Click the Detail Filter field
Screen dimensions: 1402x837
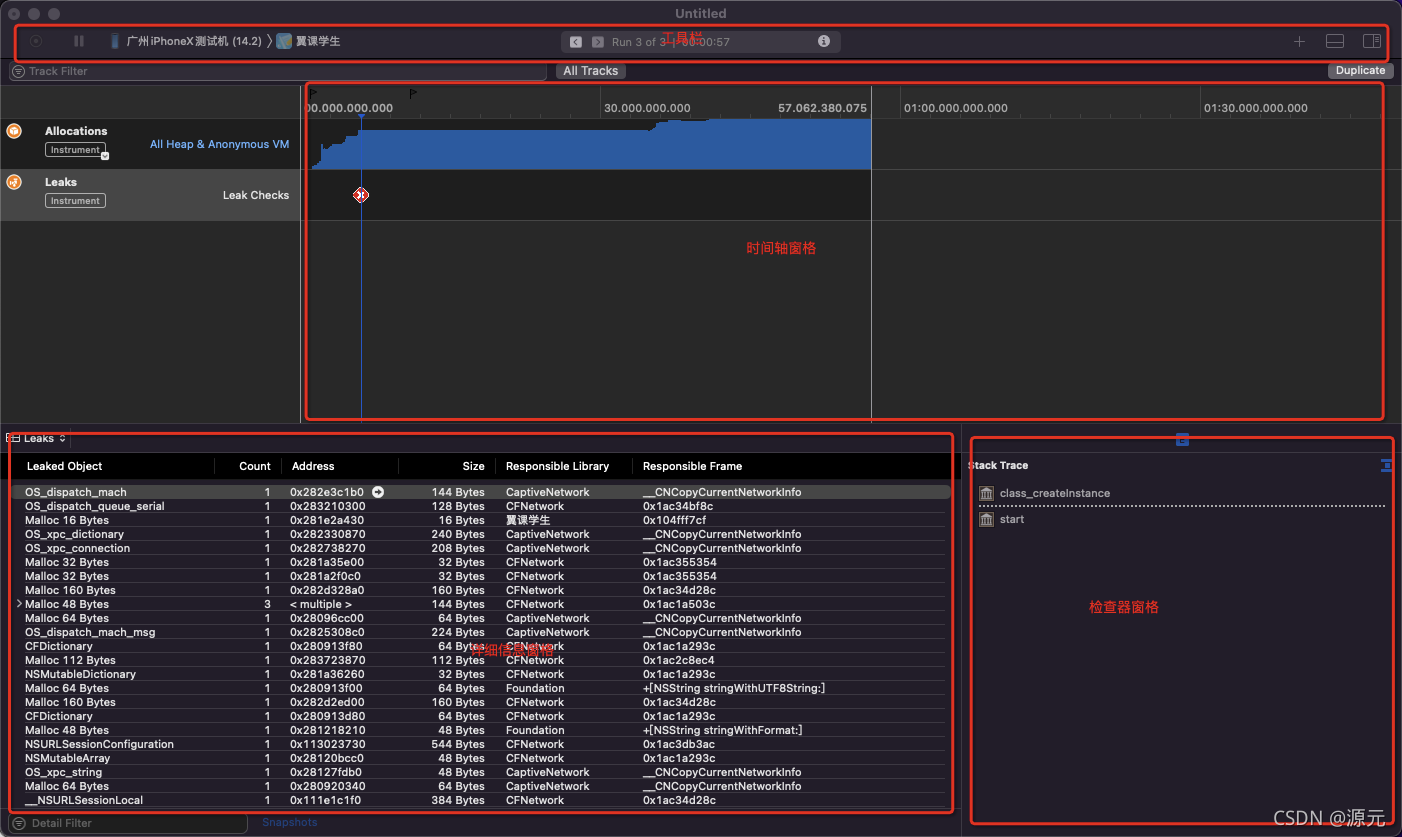[x=128, y=823]
